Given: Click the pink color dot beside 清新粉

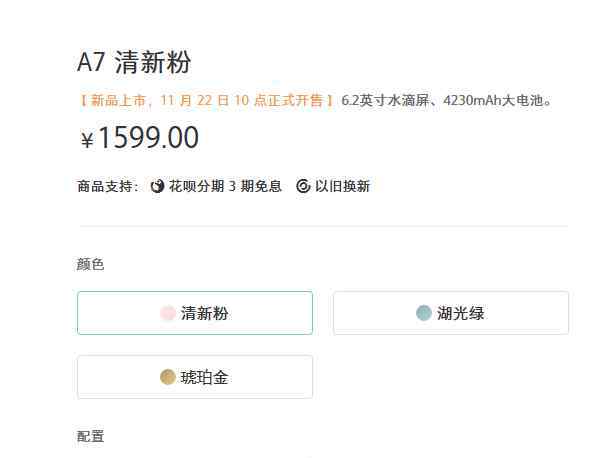Looking at the screenshot, I should (168, 313).
